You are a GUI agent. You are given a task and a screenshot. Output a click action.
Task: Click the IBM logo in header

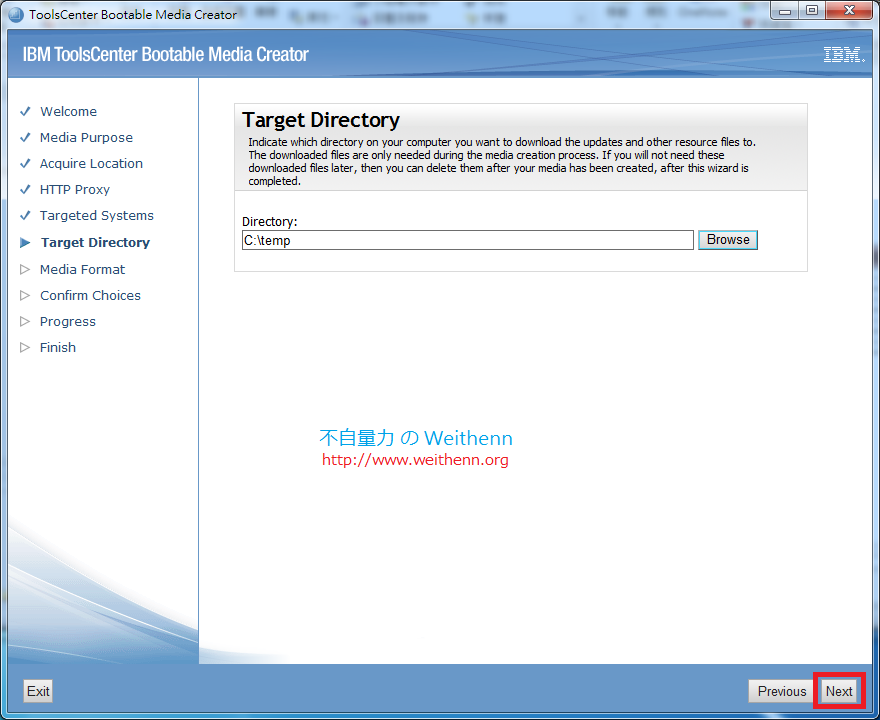[x=844, y=54]
